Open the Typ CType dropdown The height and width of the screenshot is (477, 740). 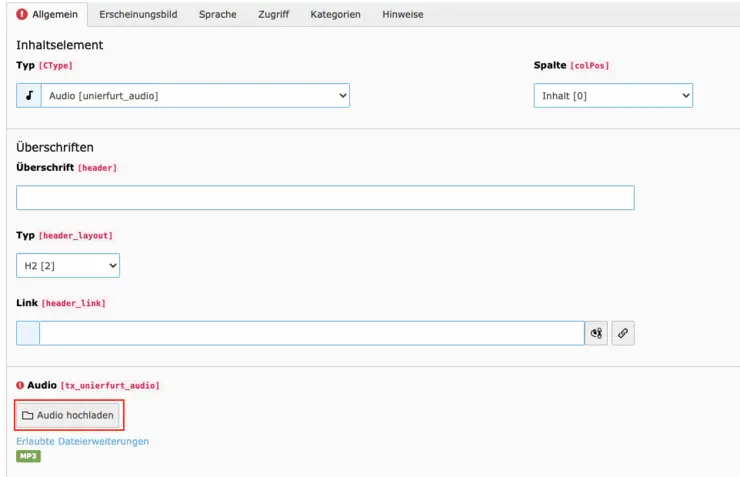coord(195,96)
